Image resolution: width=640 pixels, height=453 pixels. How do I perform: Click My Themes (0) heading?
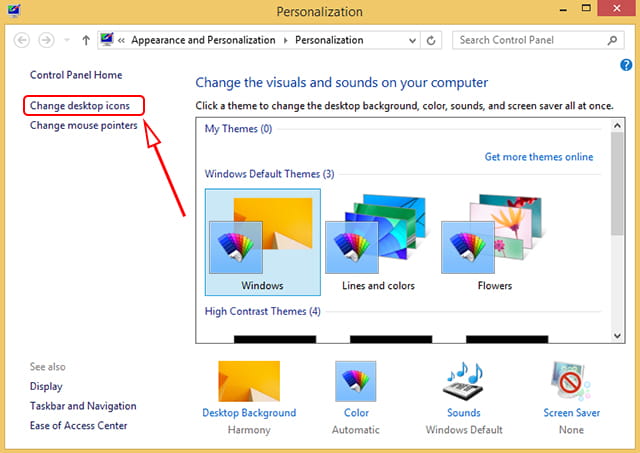[x=238, y=129]
